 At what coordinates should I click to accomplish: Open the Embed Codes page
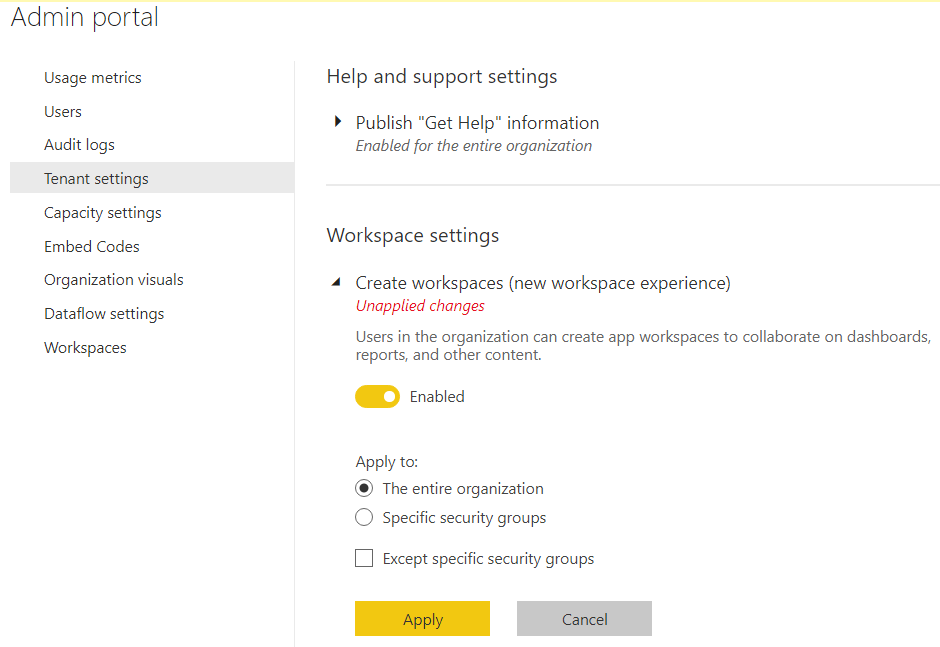[x=92, y=246]
